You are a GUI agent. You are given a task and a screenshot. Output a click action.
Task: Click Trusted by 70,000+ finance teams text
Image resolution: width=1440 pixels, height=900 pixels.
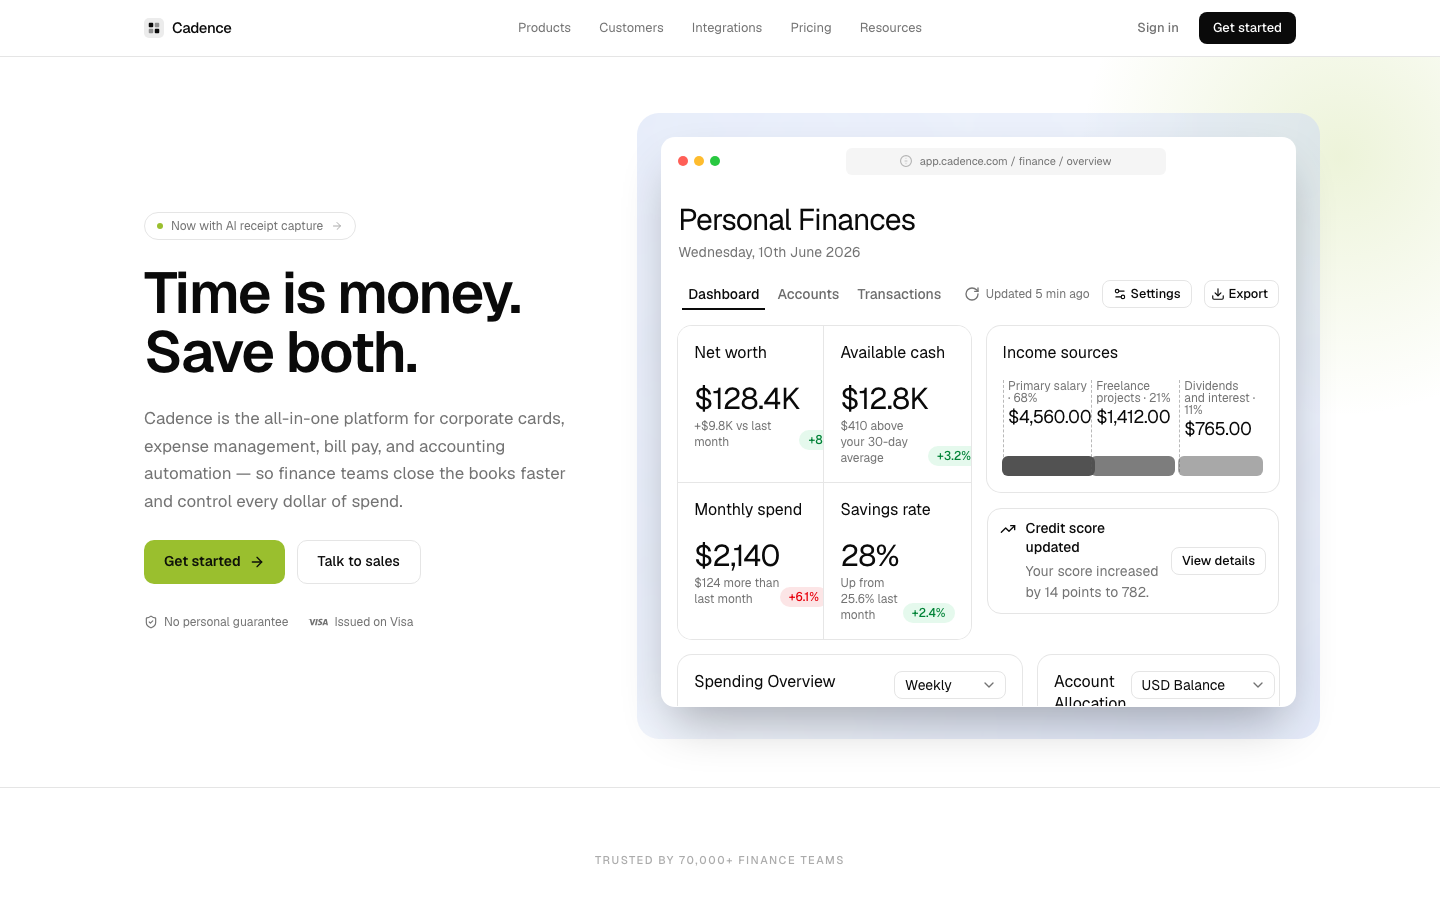(x=719, y=860)
